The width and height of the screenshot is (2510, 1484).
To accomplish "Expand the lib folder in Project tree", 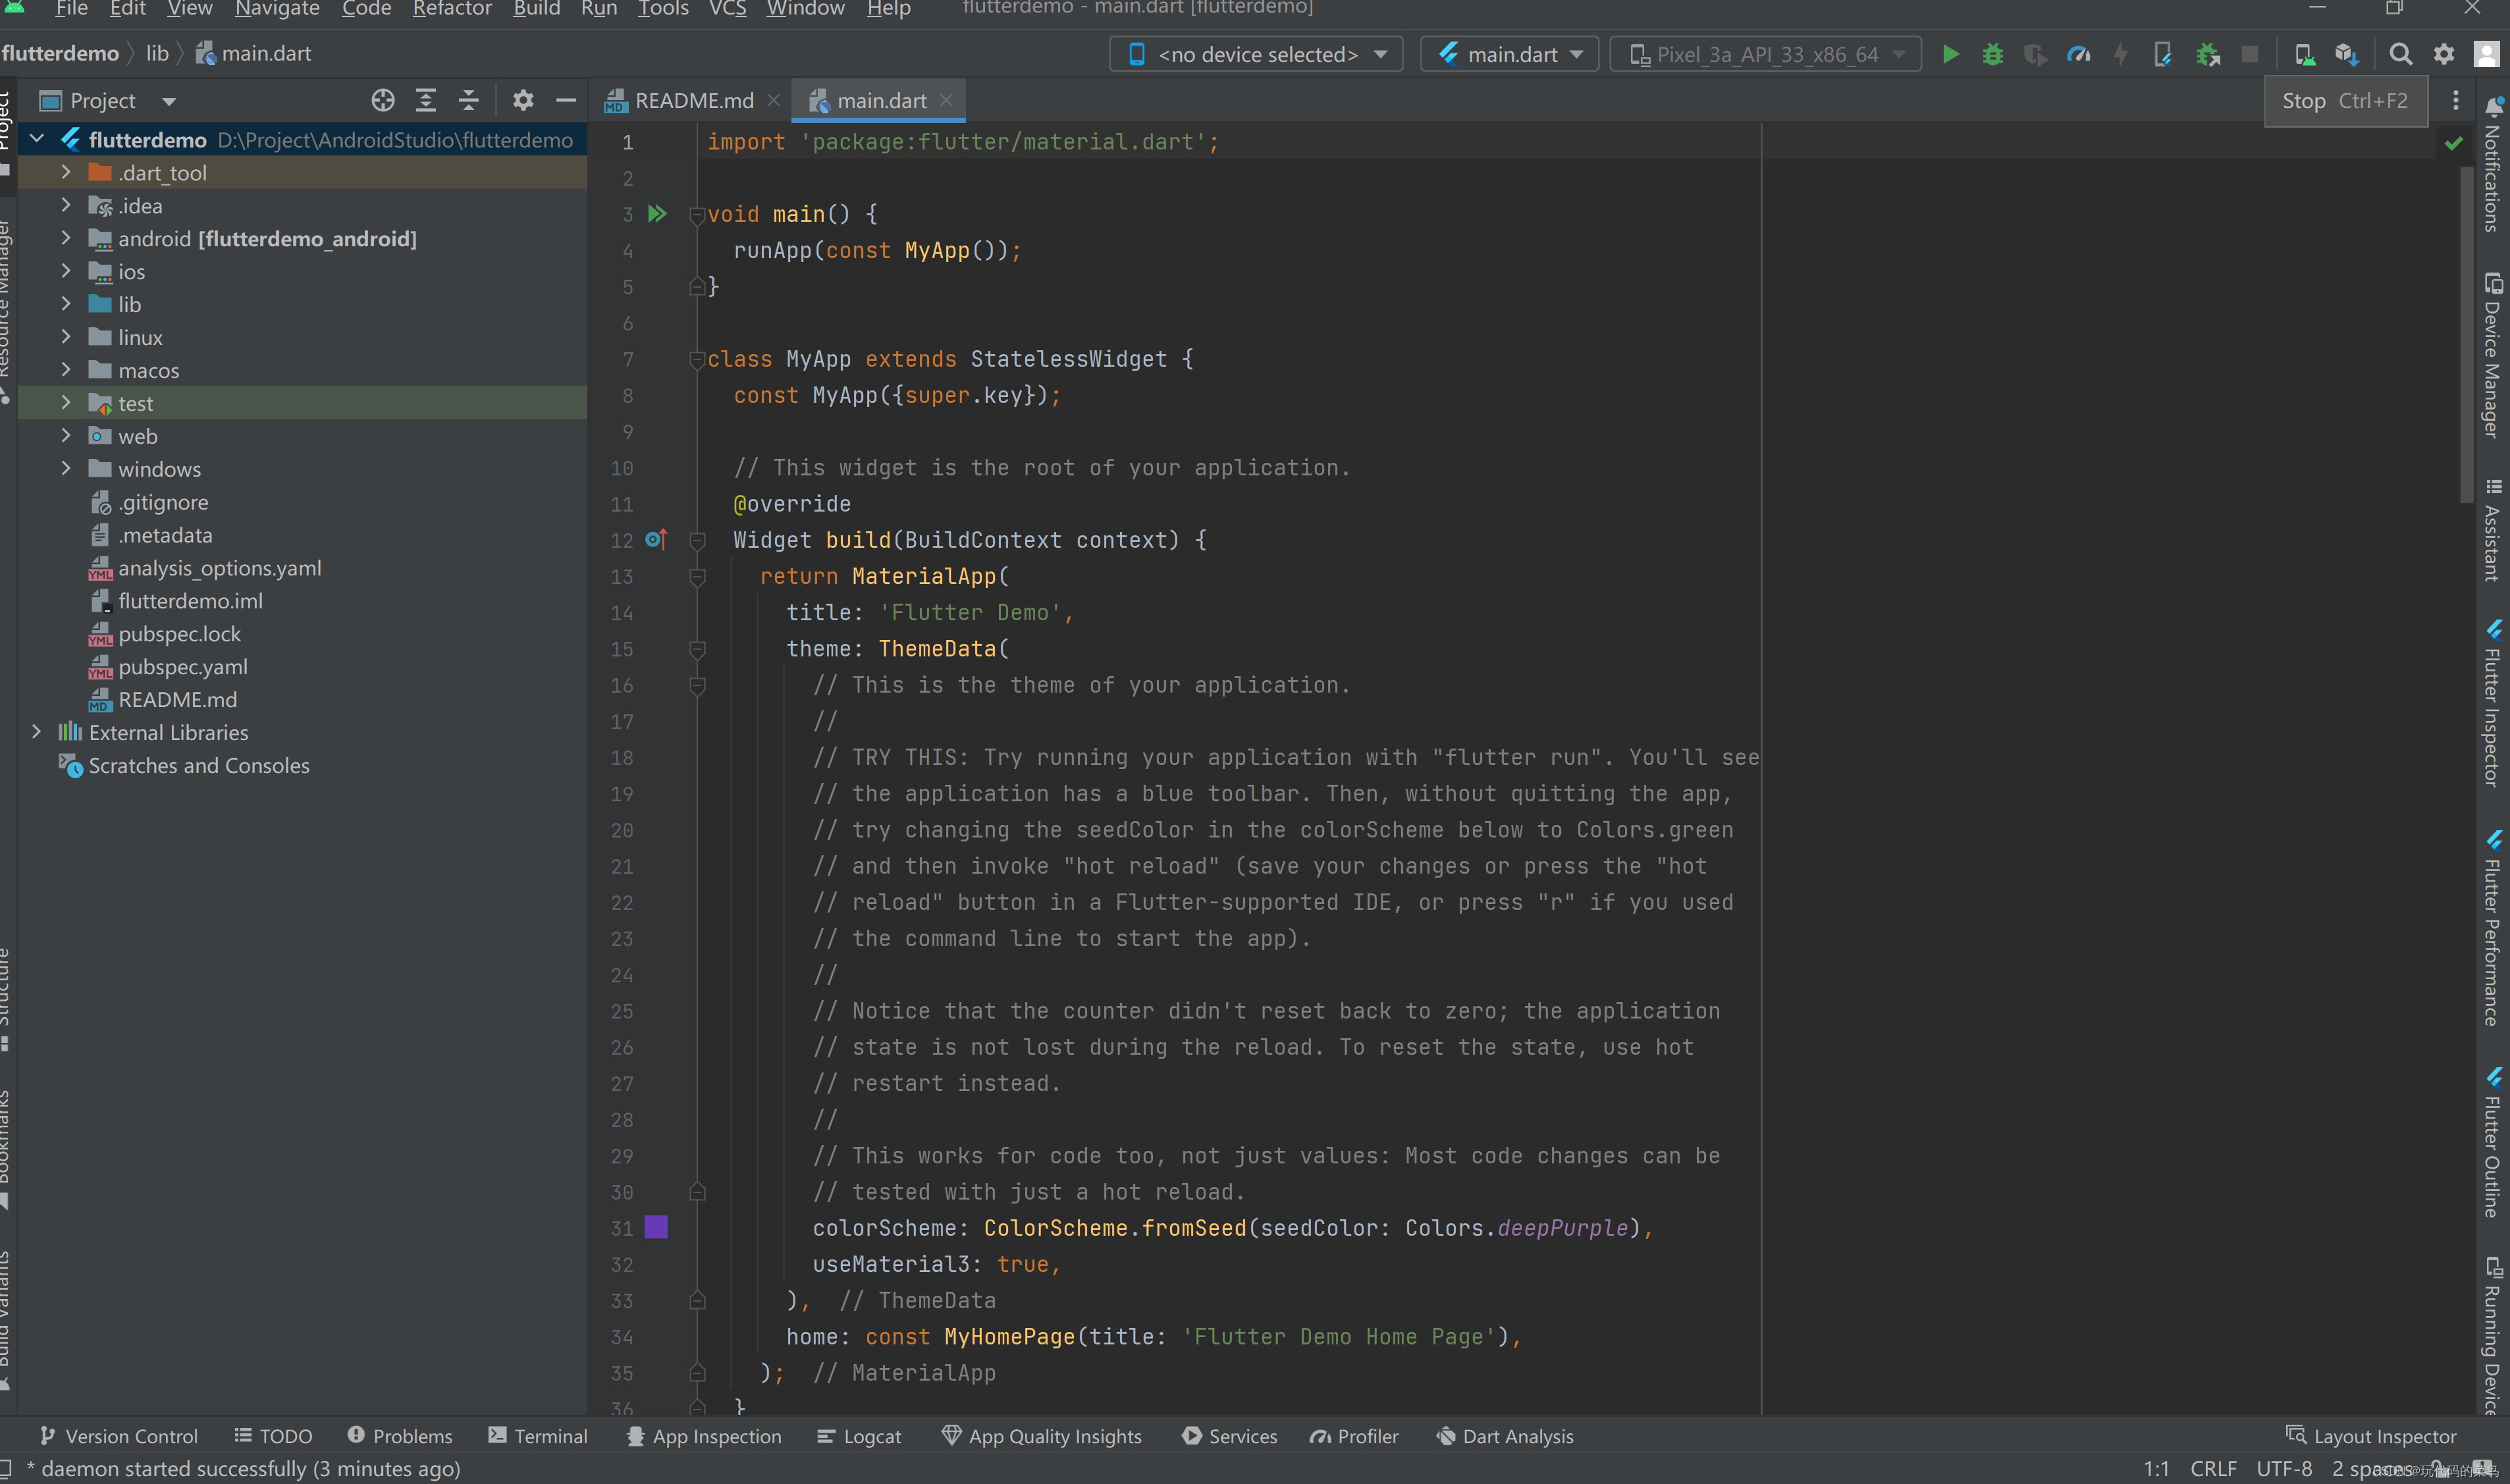I will (x=65, y=304).
